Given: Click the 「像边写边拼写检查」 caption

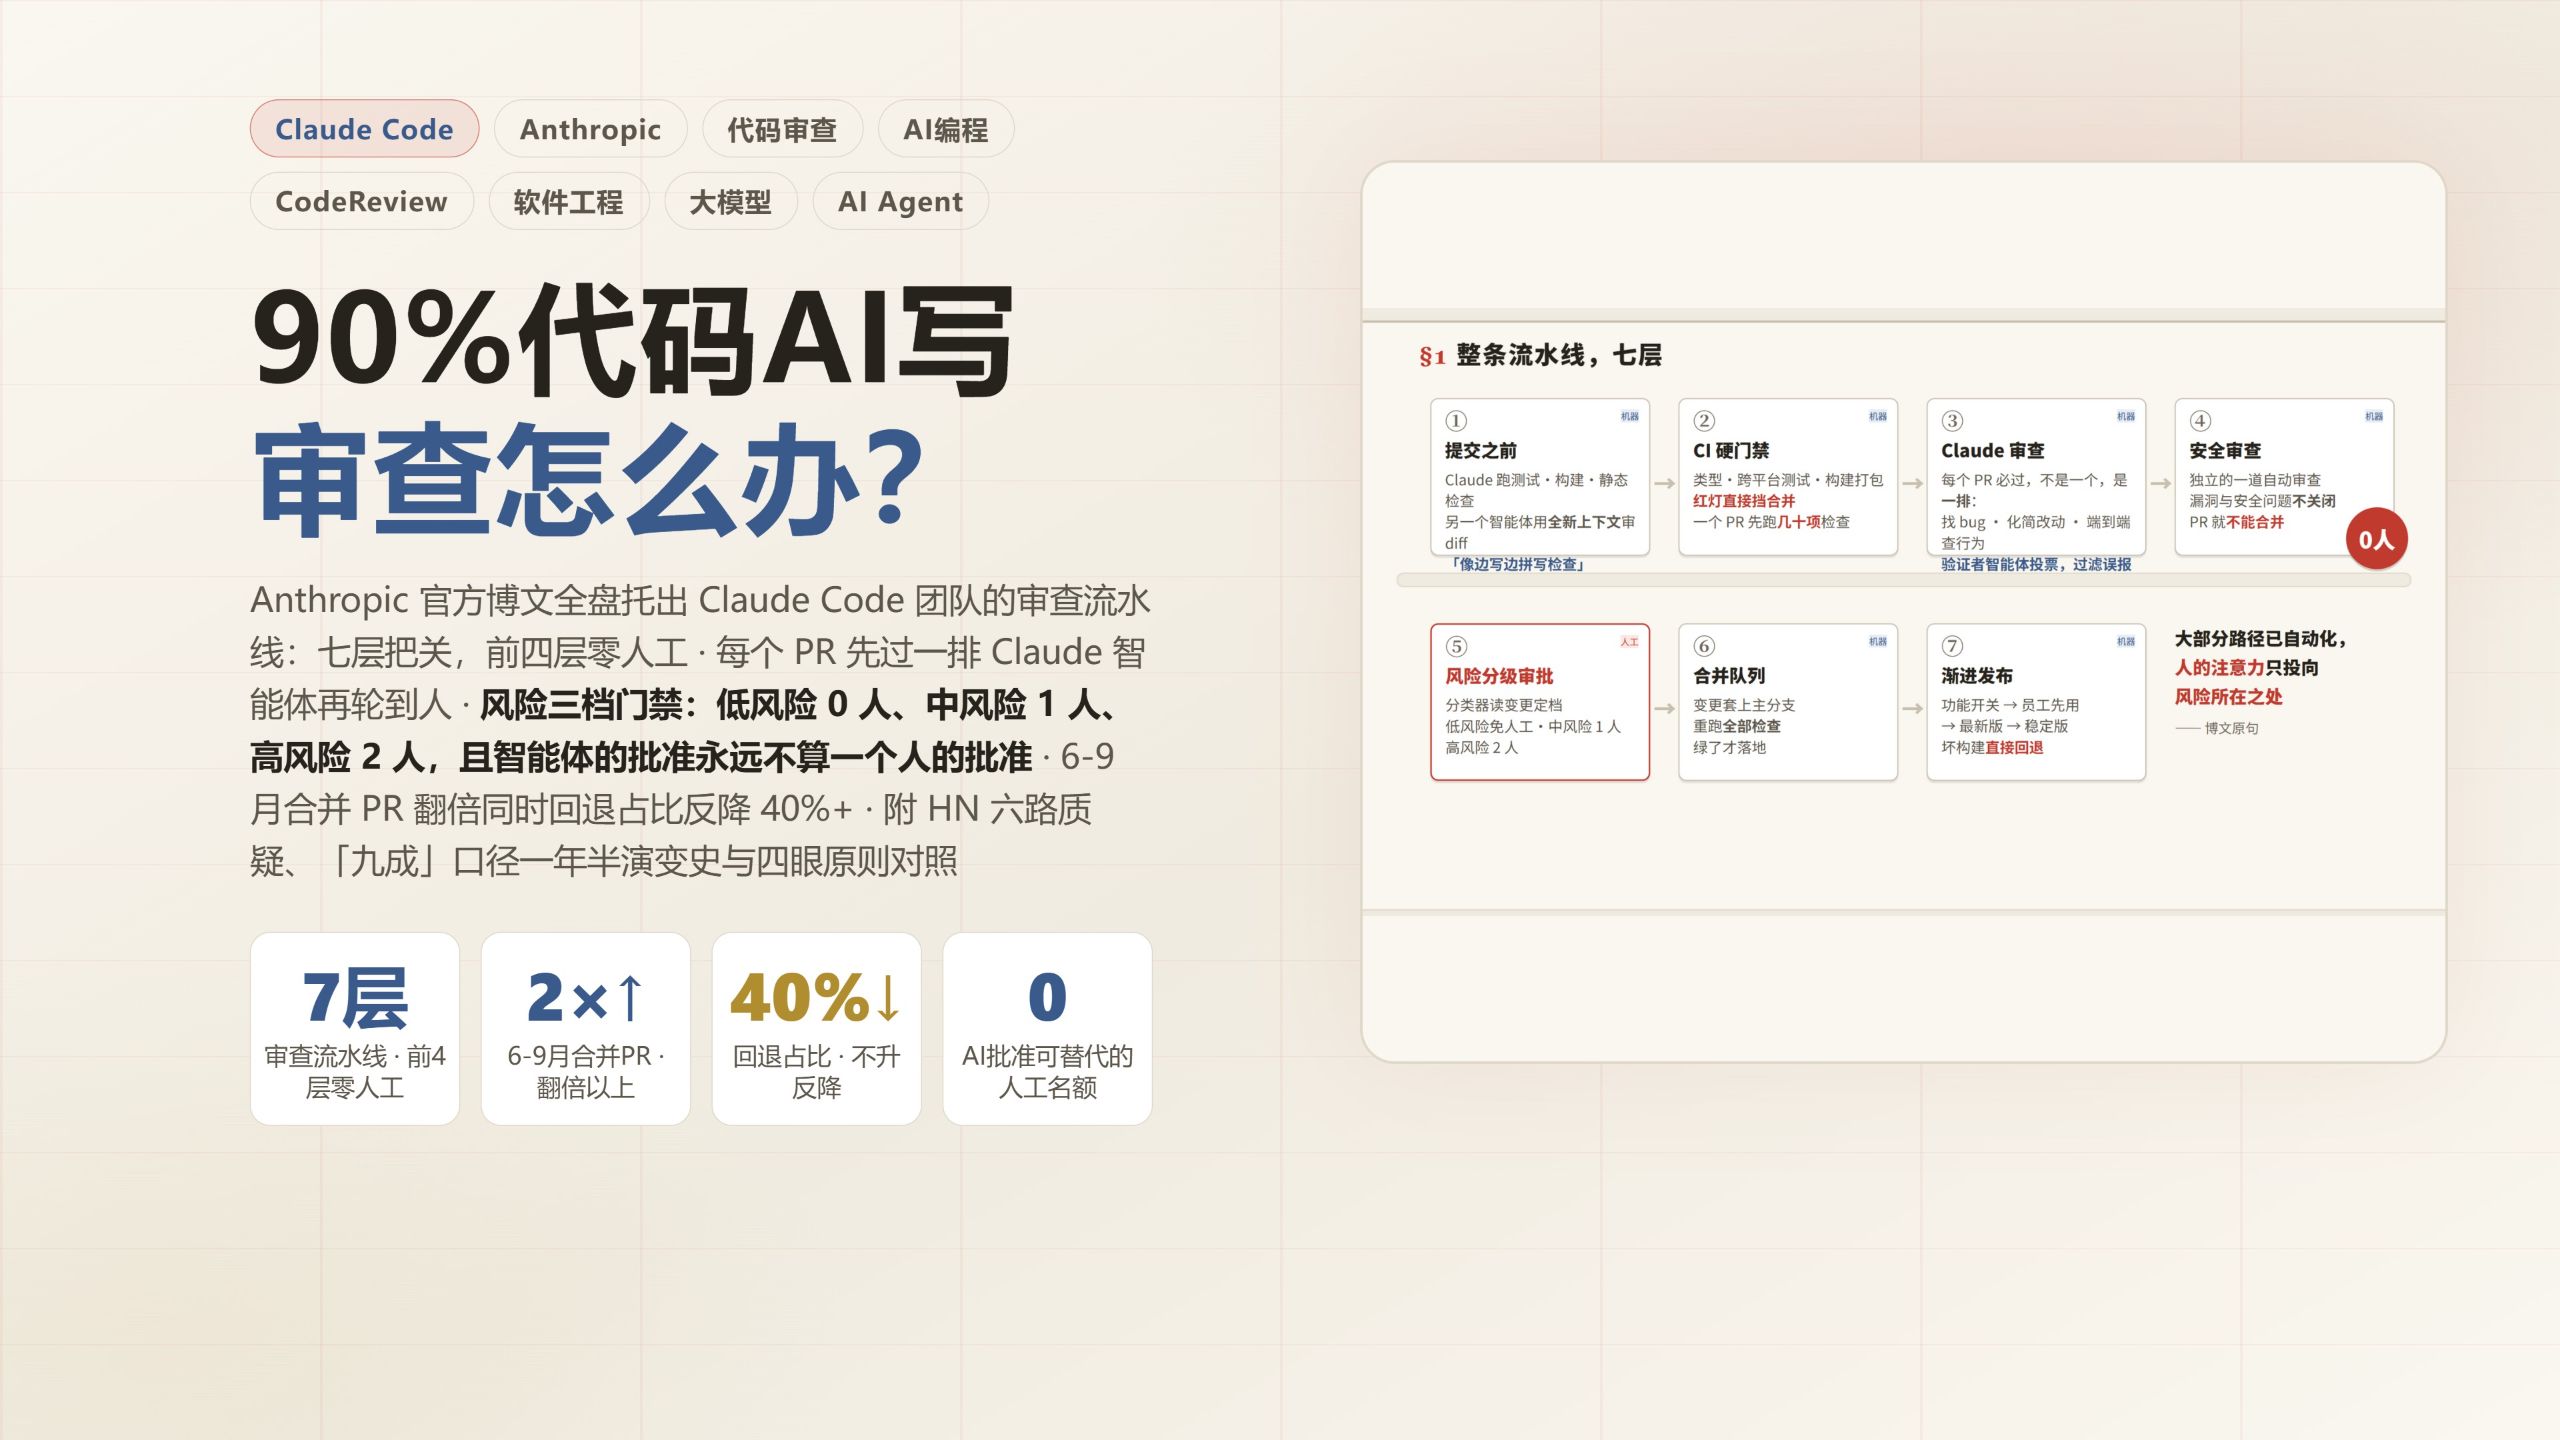Looking at the screenshot, I should 1516,565.
